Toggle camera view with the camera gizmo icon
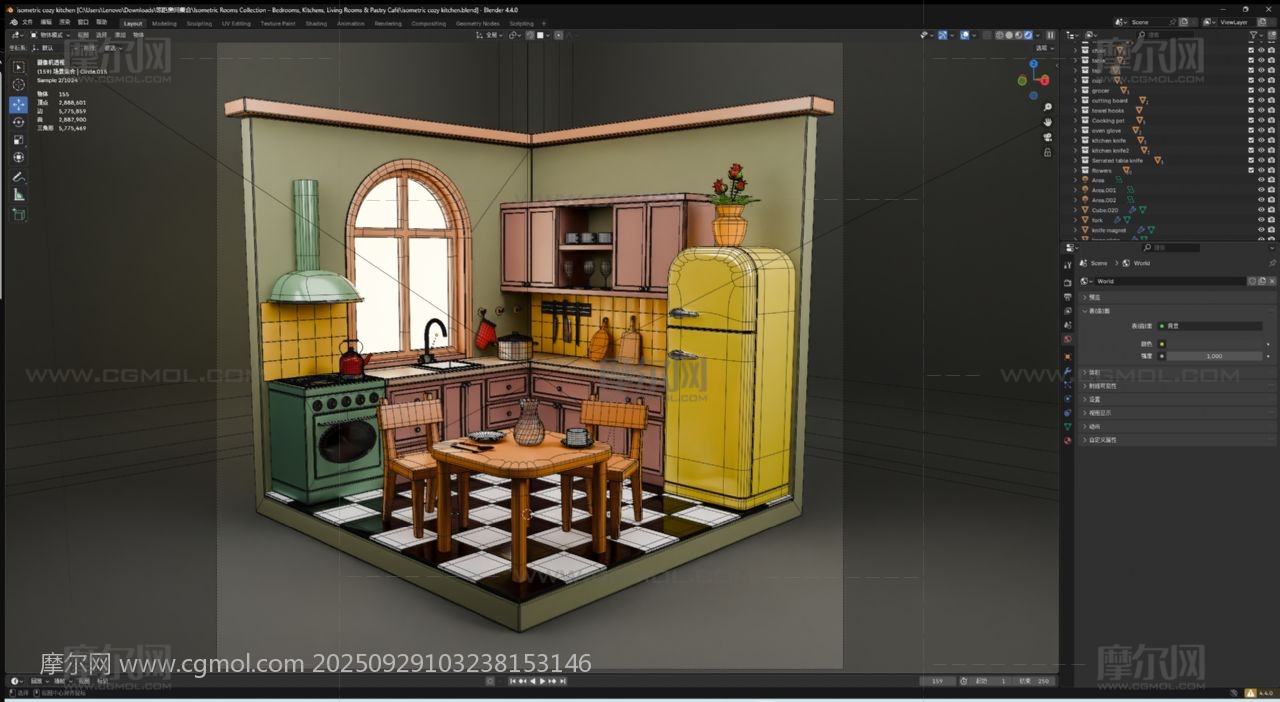The image size is (1280, 702). click(1047, 137)
